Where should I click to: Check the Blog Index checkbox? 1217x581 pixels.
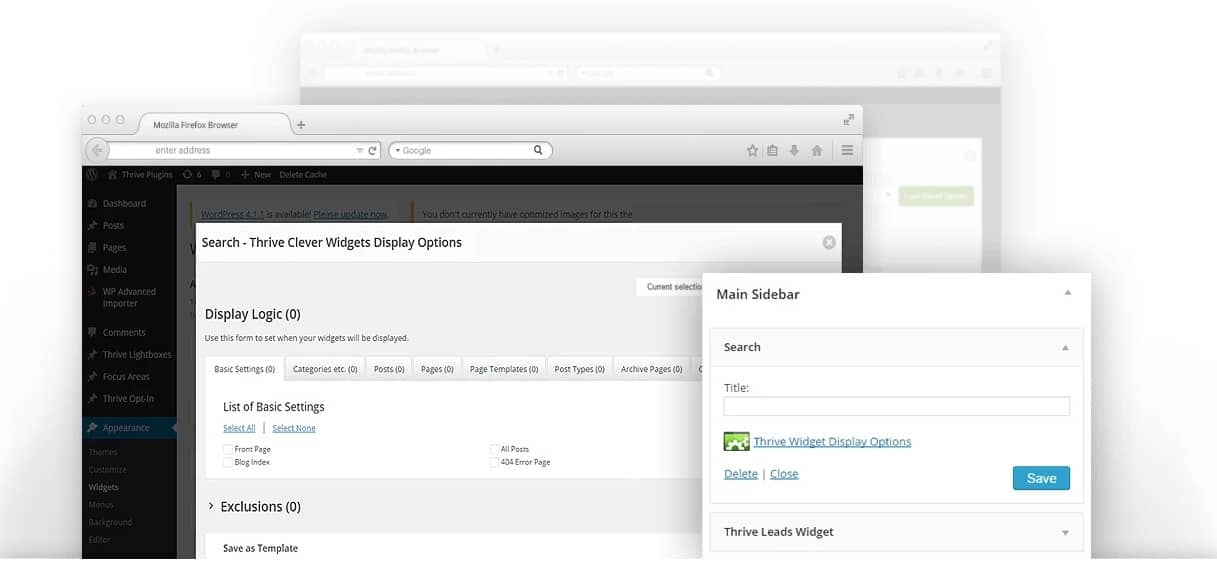(x=228, y=462)
